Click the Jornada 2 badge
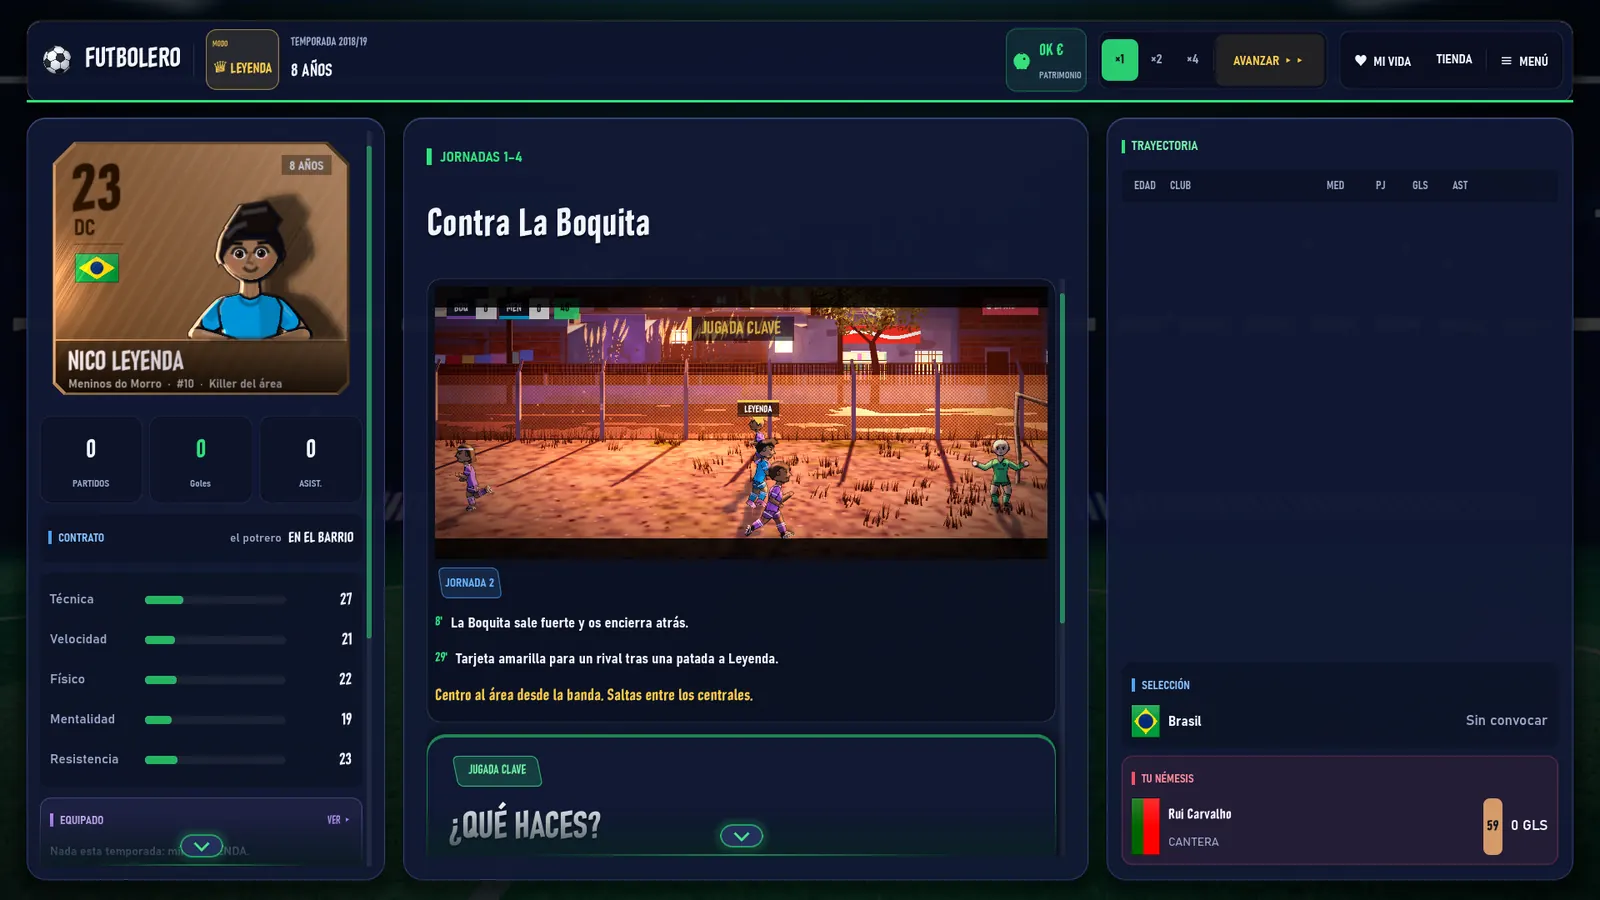The height and width of the screenshot is (900, 1600). click(x=469, y=583)
